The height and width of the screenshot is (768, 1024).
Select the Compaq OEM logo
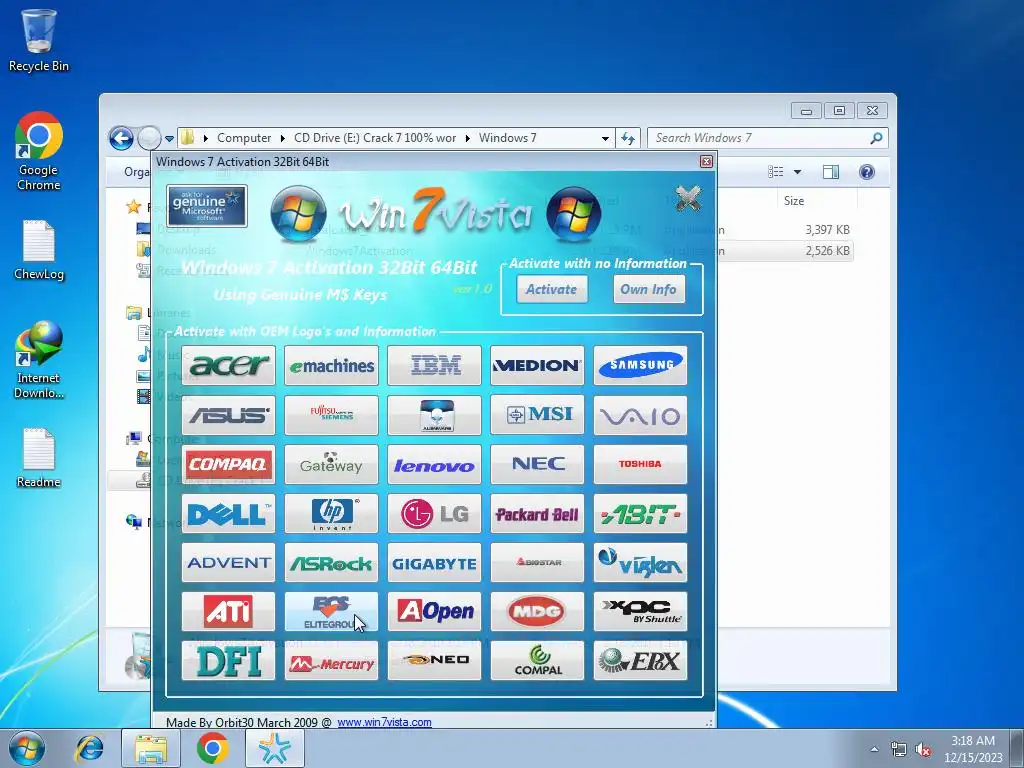pos(229,464)
